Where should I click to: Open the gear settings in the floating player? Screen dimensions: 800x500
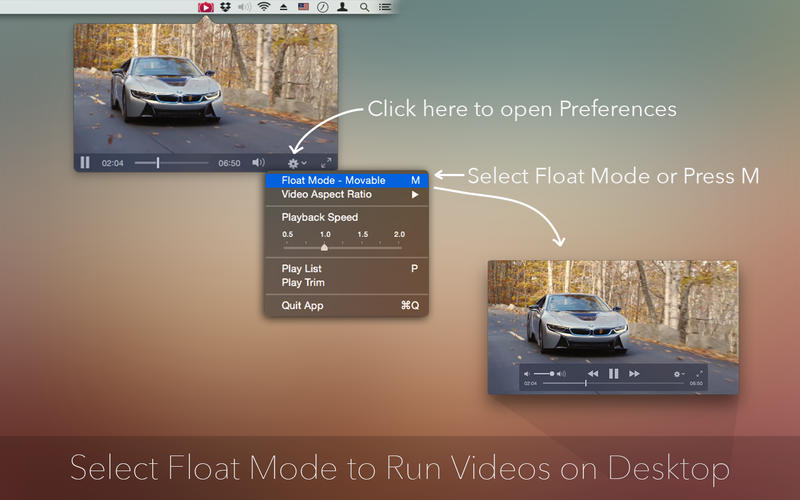(x=677, y=374)
